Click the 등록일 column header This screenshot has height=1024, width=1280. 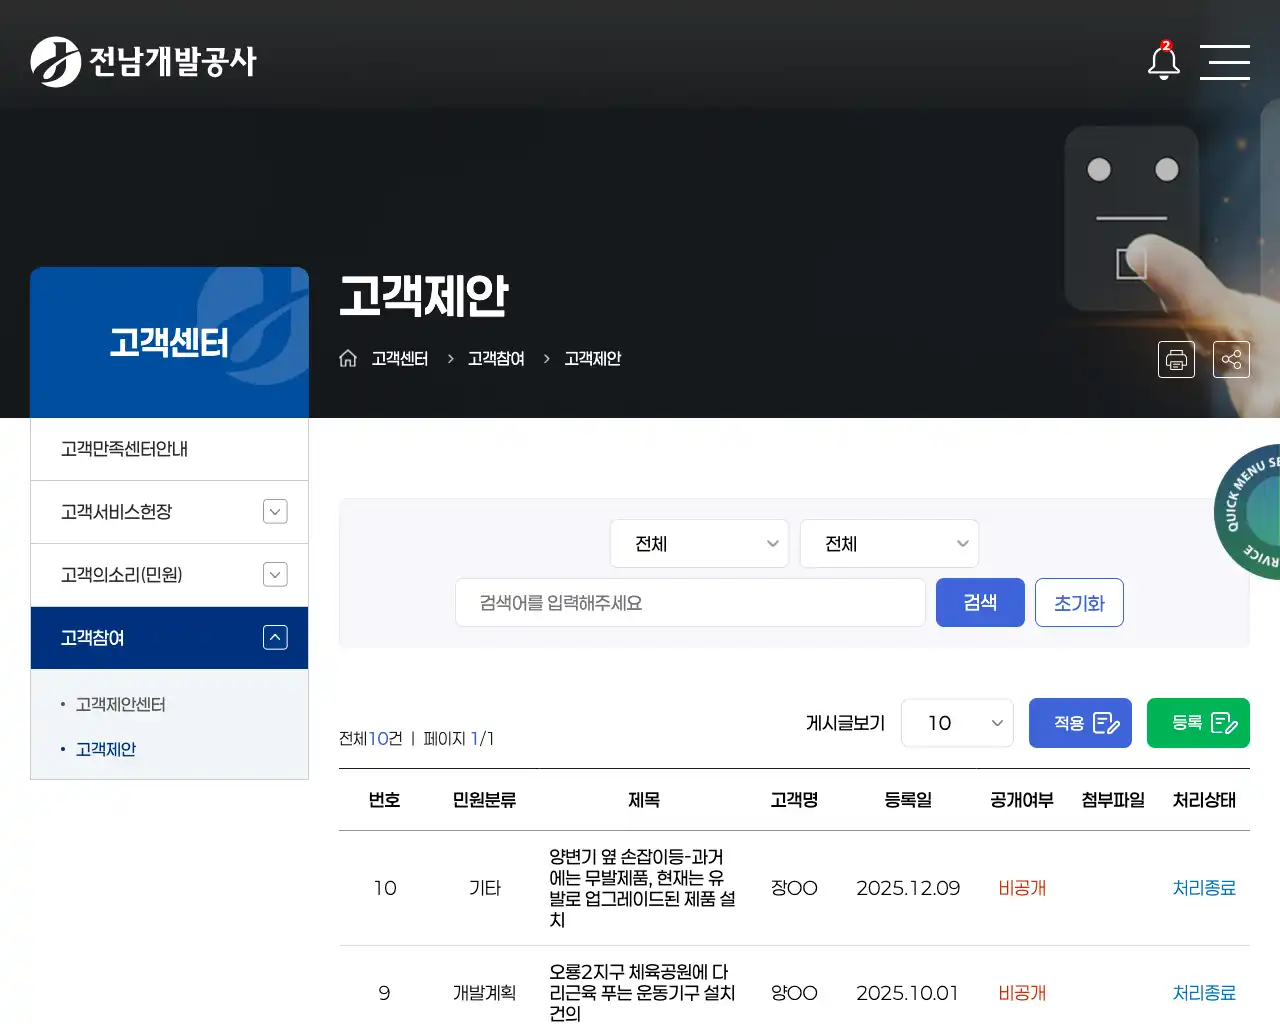pos(908,799)
